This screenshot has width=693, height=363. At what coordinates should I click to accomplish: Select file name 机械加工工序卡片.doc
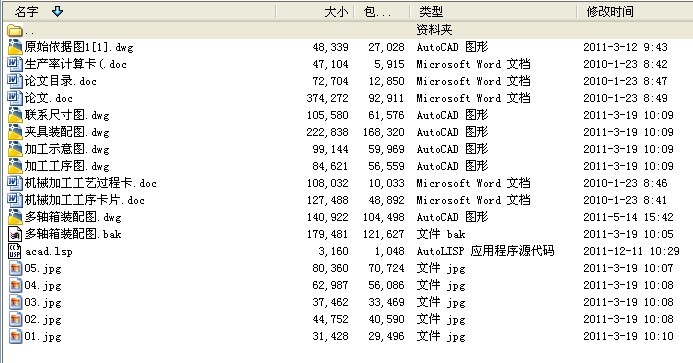(x=84, y=200)
